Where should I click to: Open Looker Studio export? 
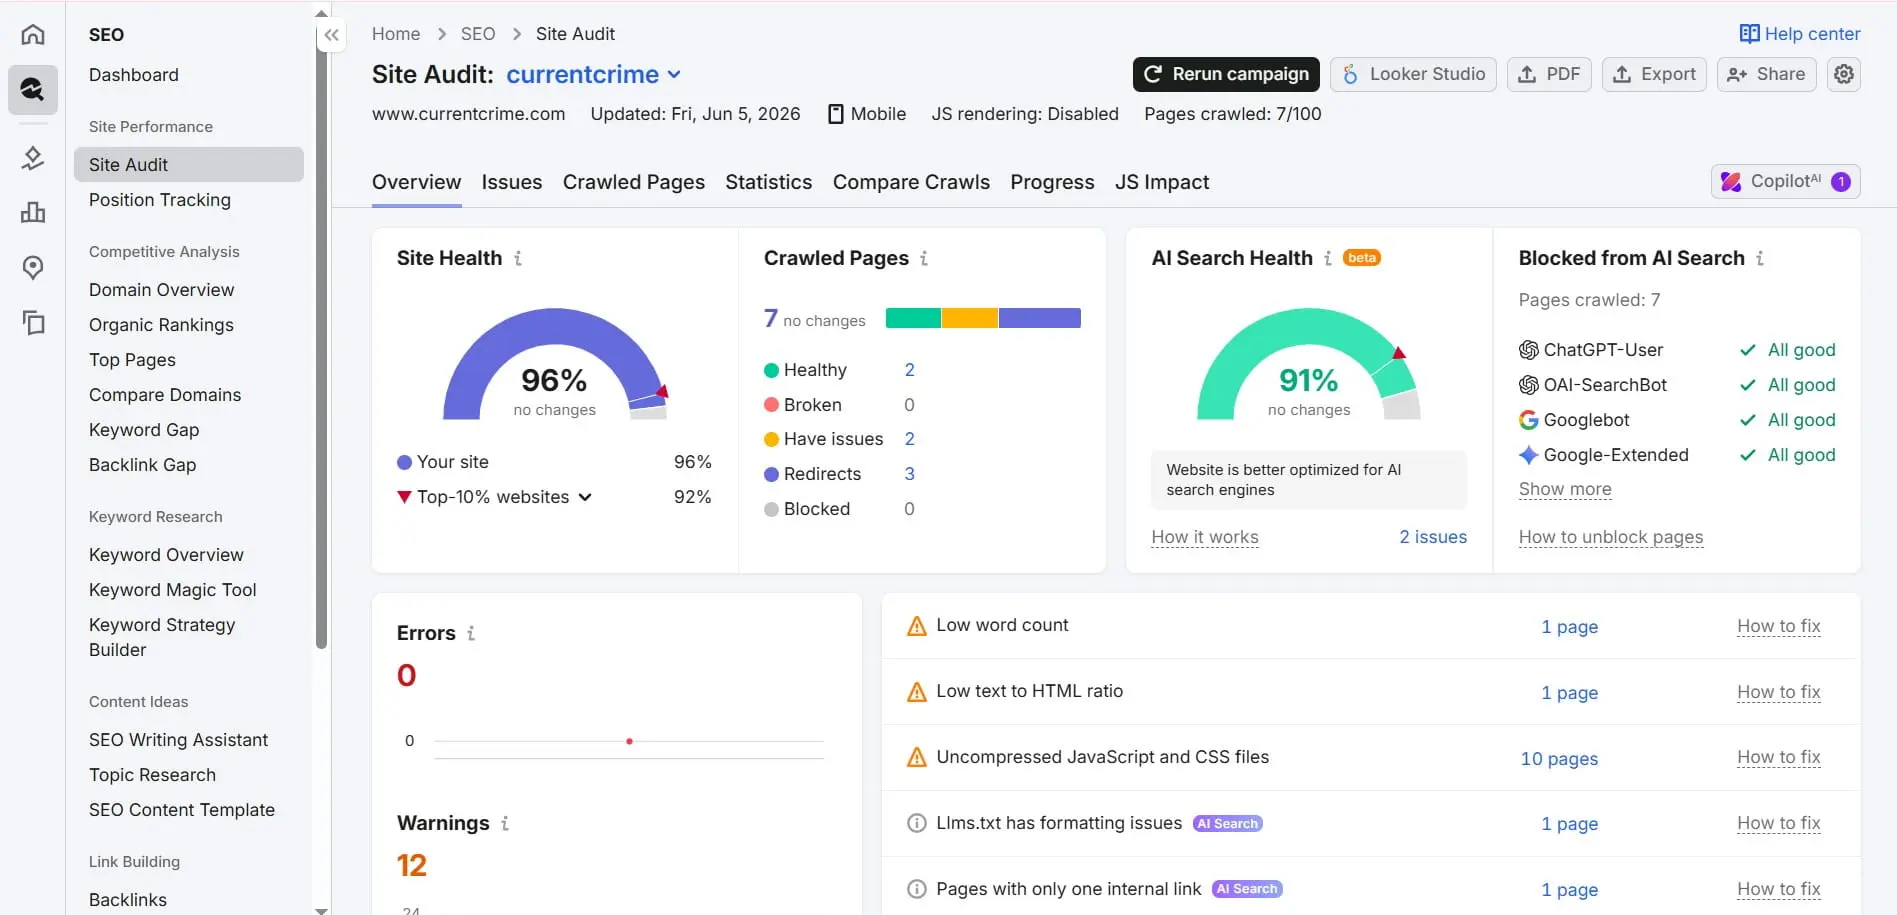(1413, 74)
